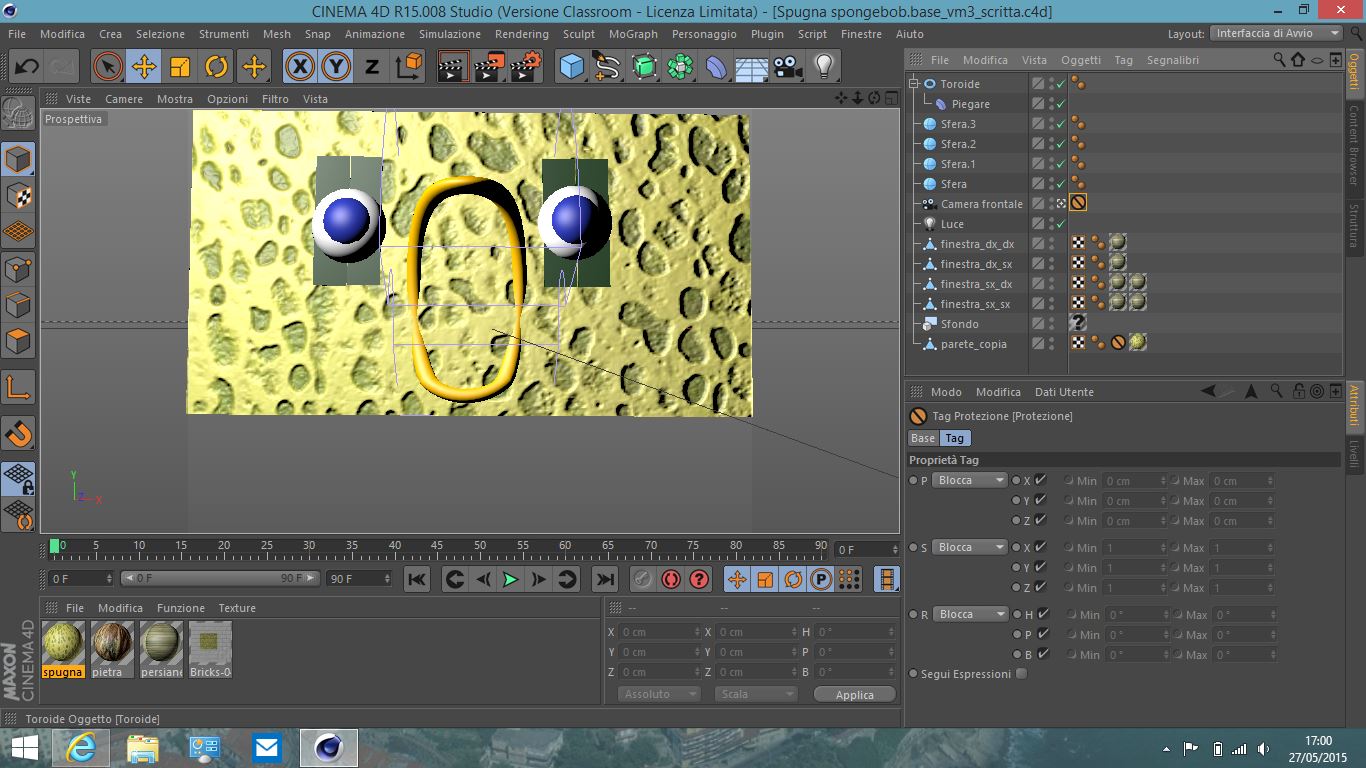
Task: Select the spugna material thumbnail
Action: pyautogui.click(x=63, y=643)
